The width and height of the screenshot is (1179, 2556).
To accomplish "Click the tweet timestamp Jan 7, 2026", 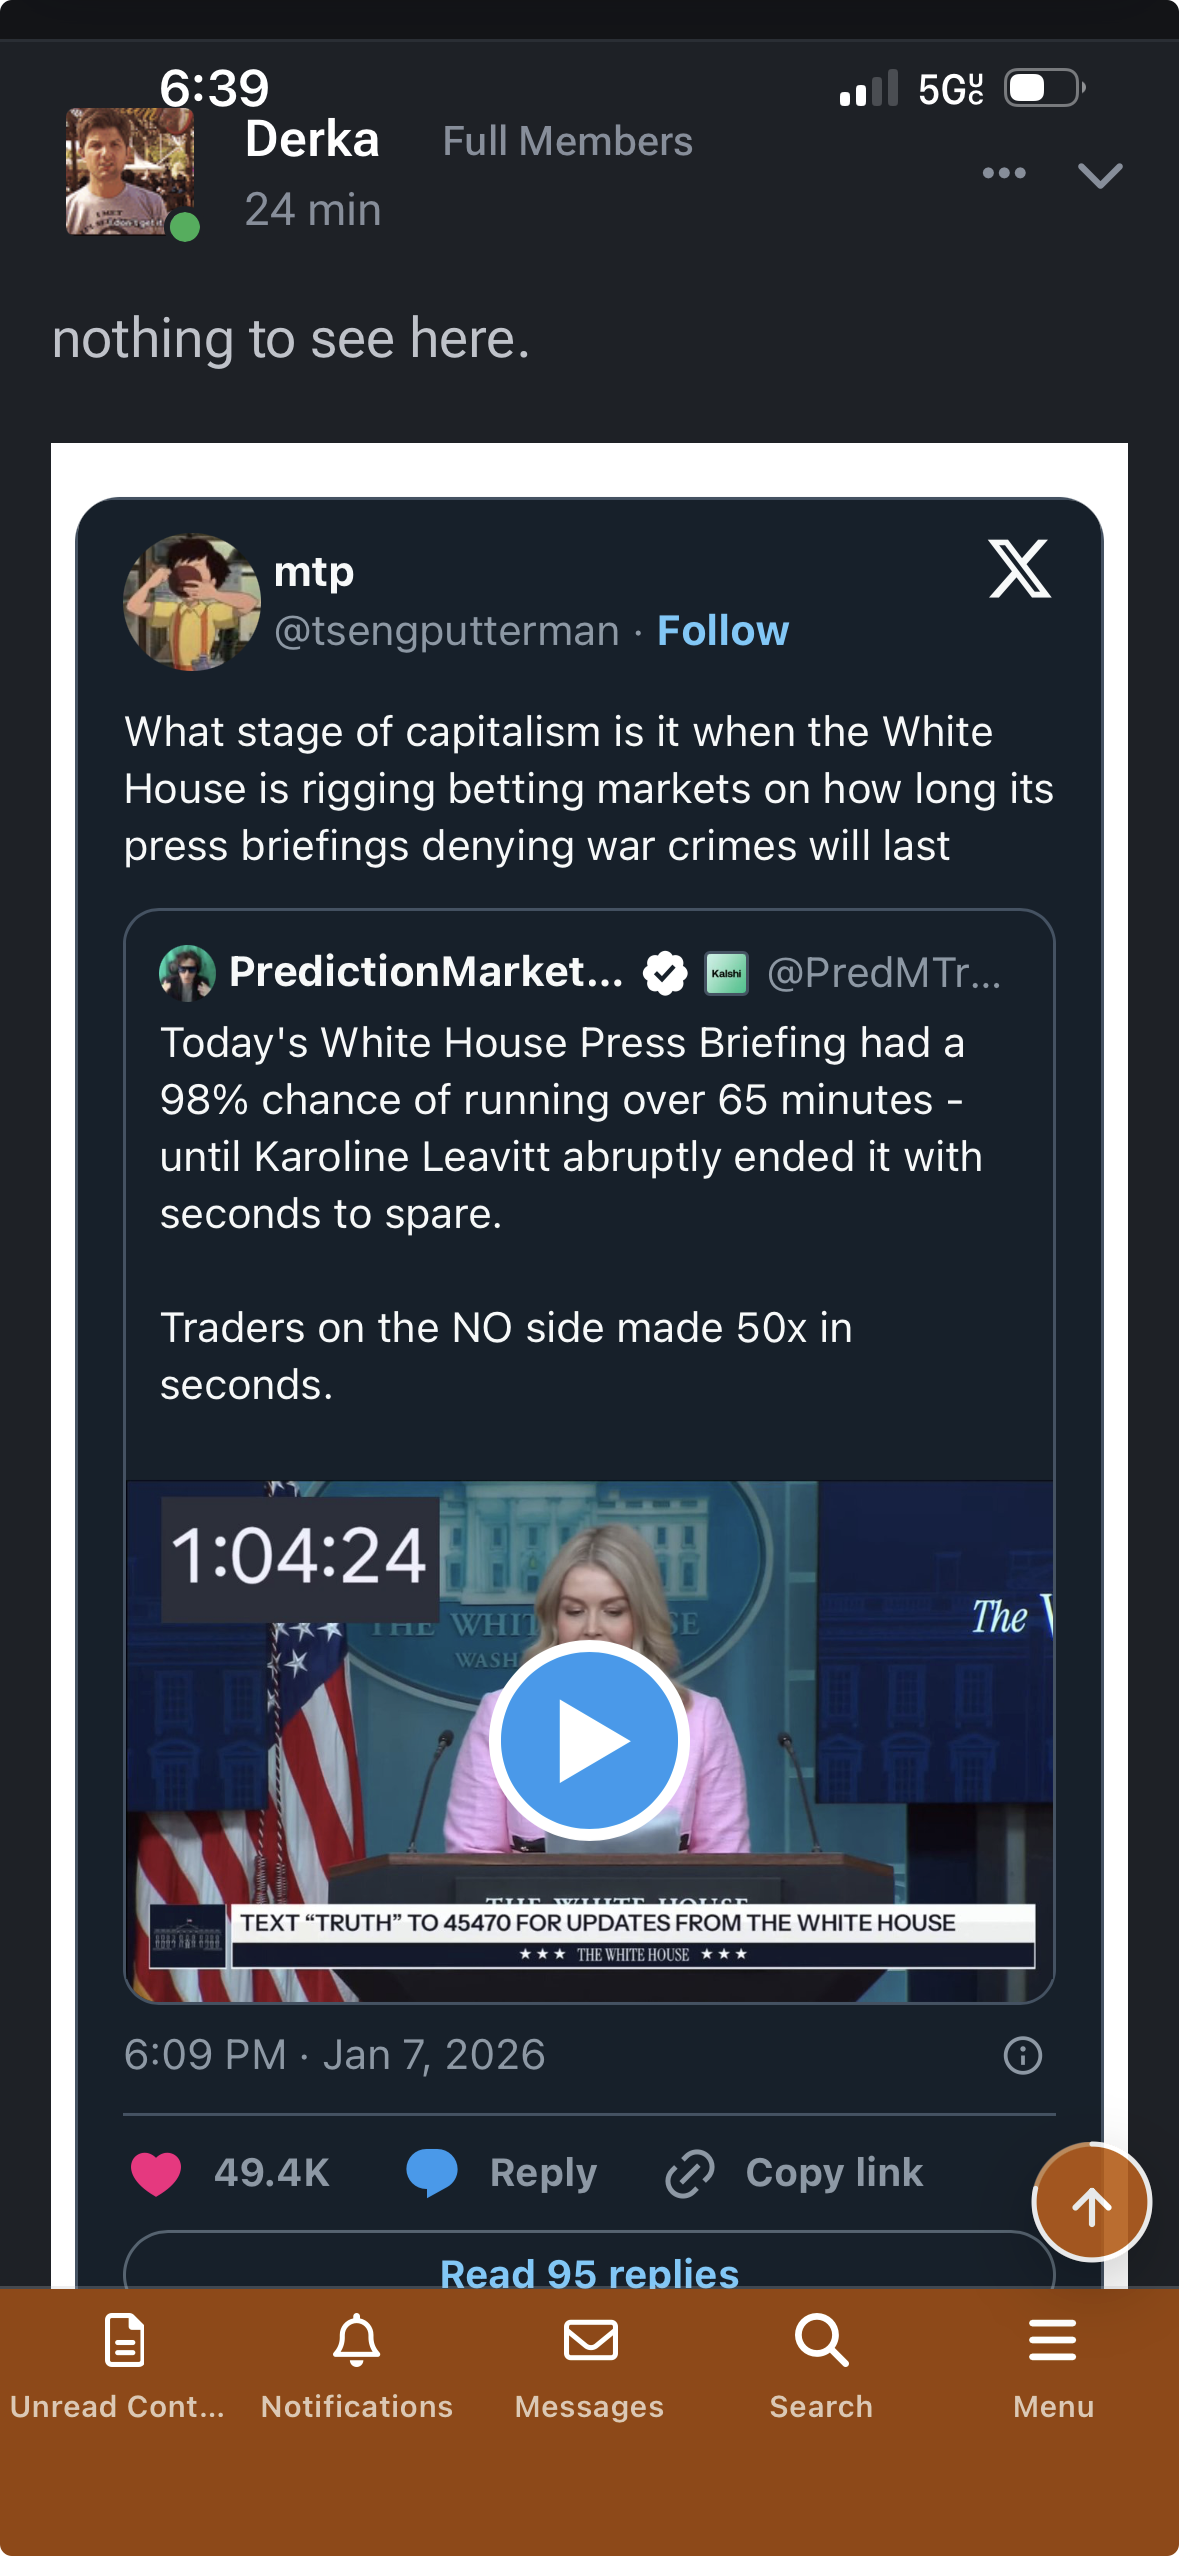I will (x=334, y=2055).
